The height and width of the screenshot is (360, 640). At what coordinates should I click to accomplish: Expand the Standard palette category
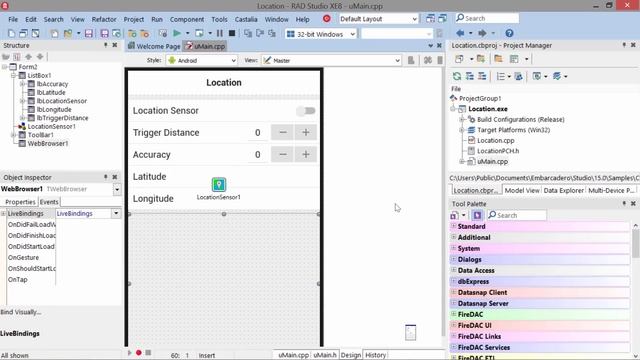point(453,226)
